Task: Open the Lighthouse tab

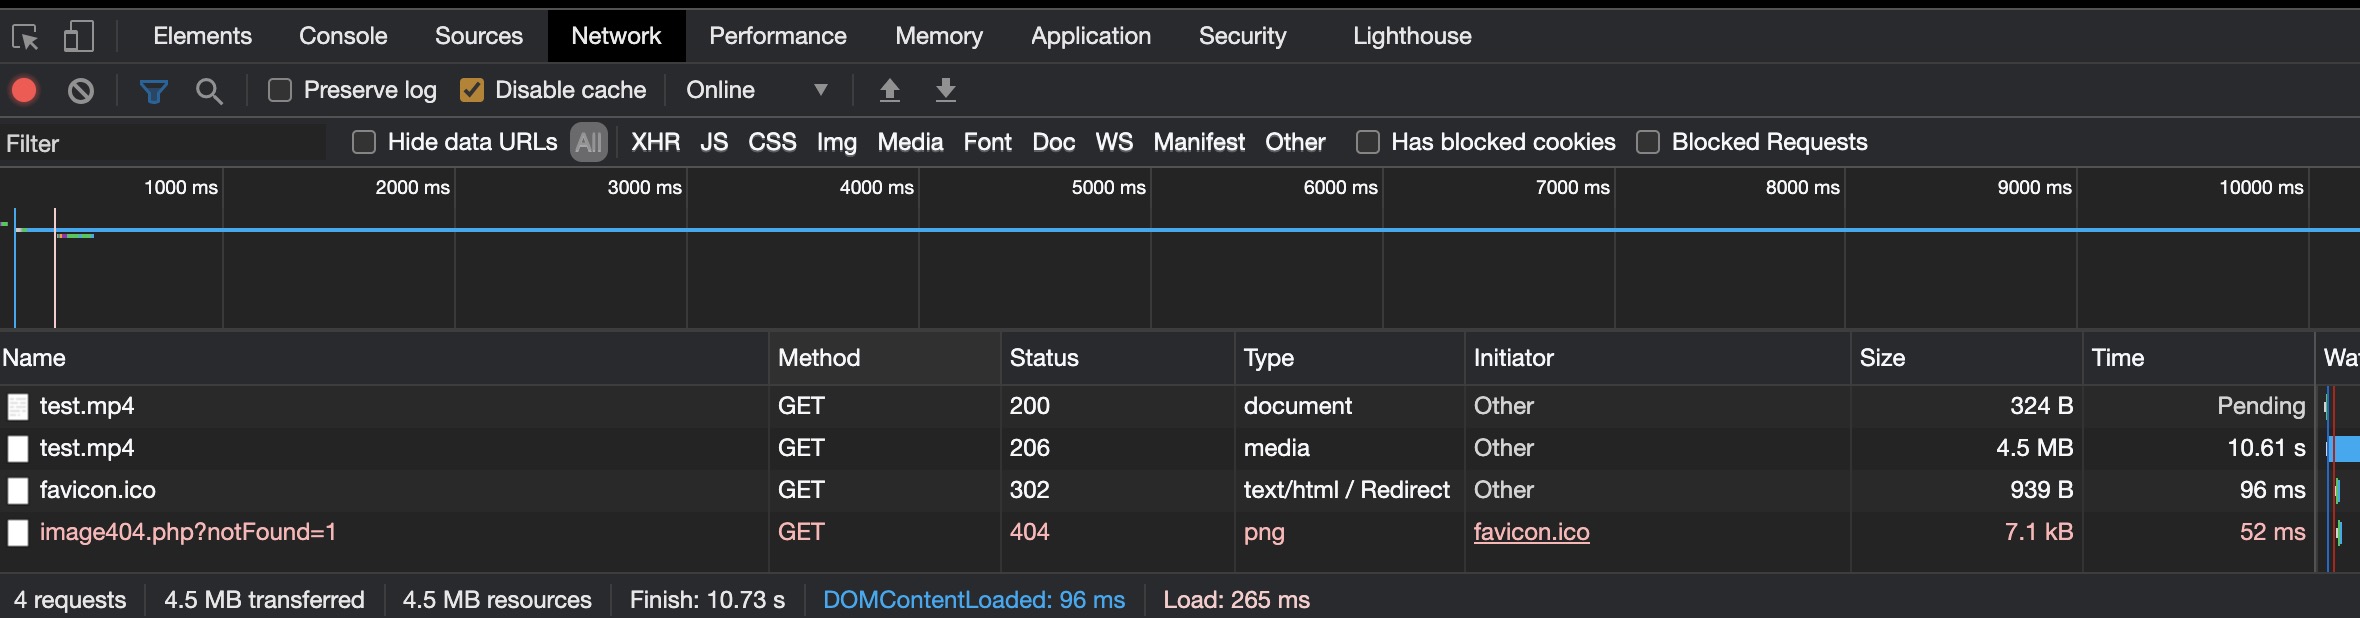Action: pos(1412,36)
